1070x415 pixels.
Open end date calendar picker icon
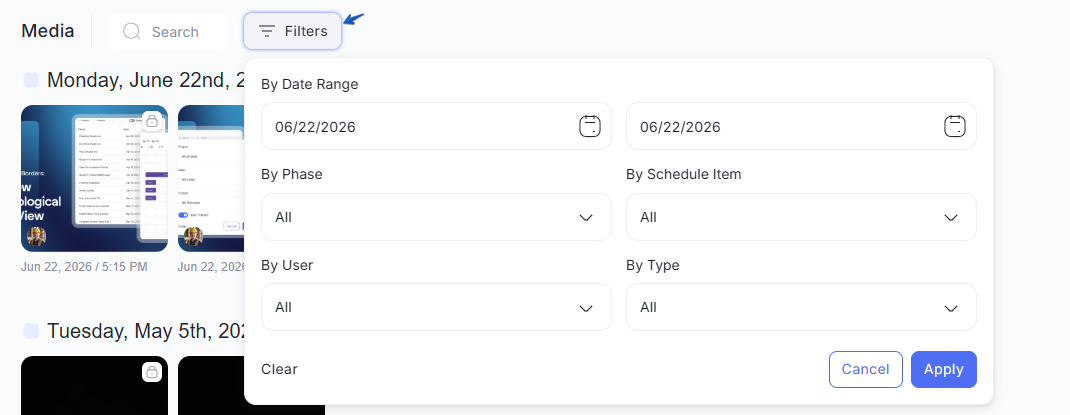coord(955,126)
